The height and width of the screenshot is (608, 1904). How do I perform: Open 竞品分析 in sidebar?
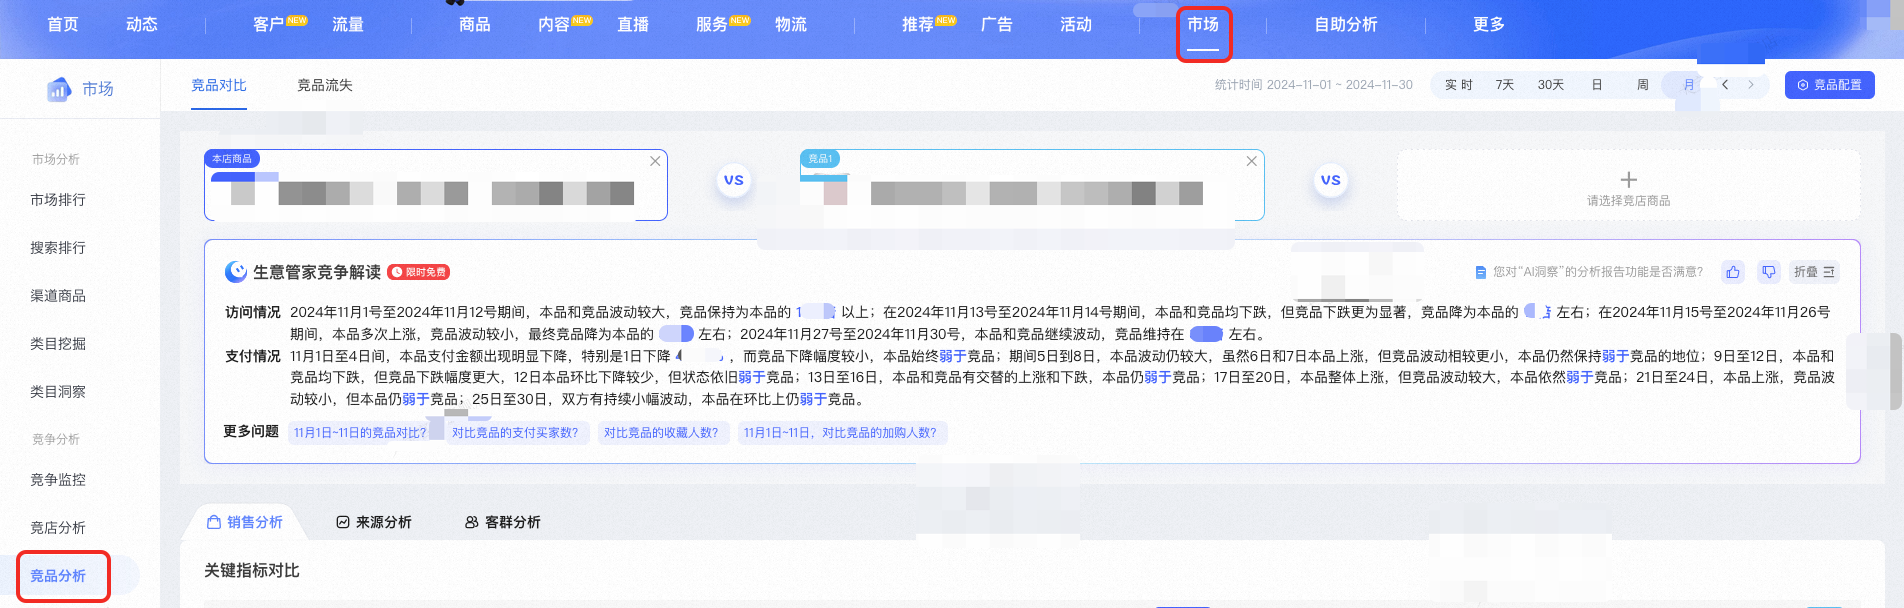tap(58, 576)
